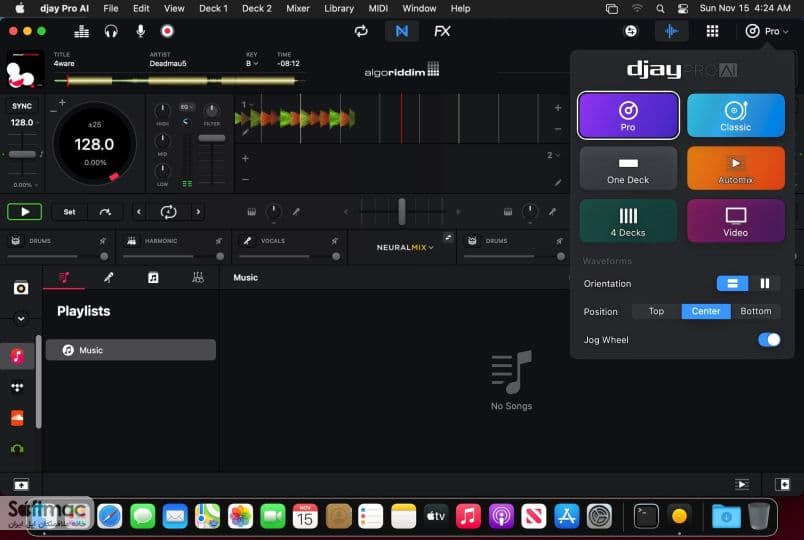Click the HARMONIC volume slider

click(x=173, y=256)
